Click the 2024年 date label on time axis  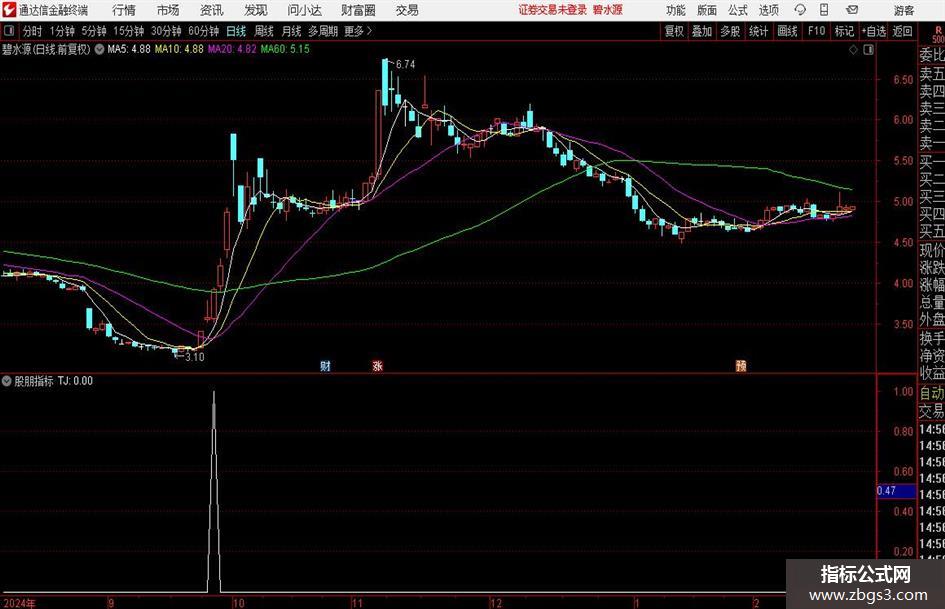tap(19, 602)
